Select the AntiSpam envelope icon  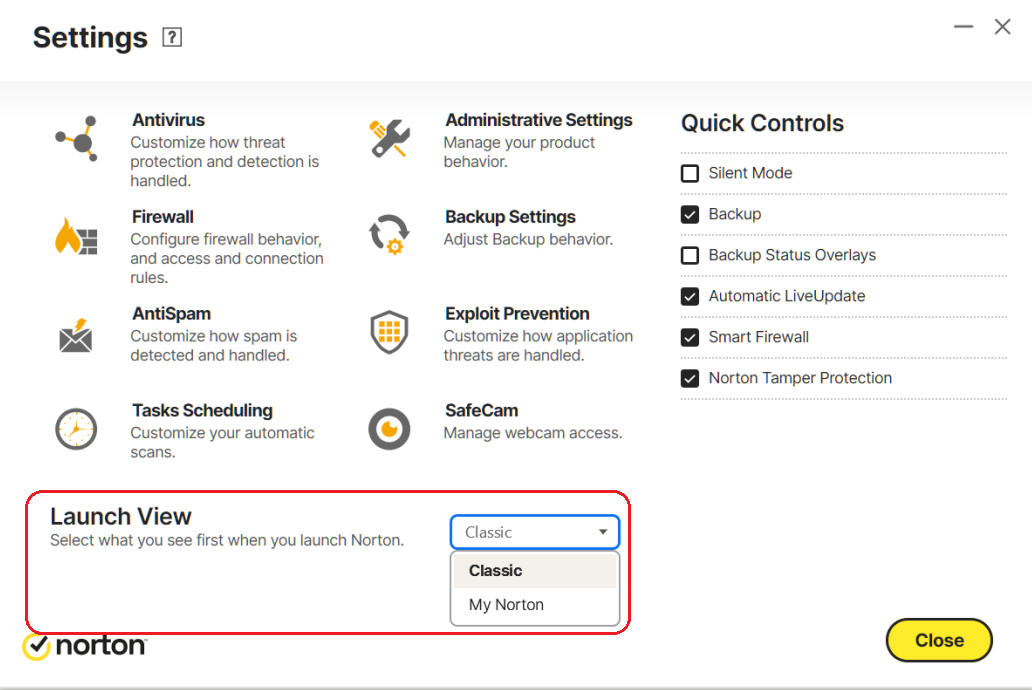(x=76, y=335)
